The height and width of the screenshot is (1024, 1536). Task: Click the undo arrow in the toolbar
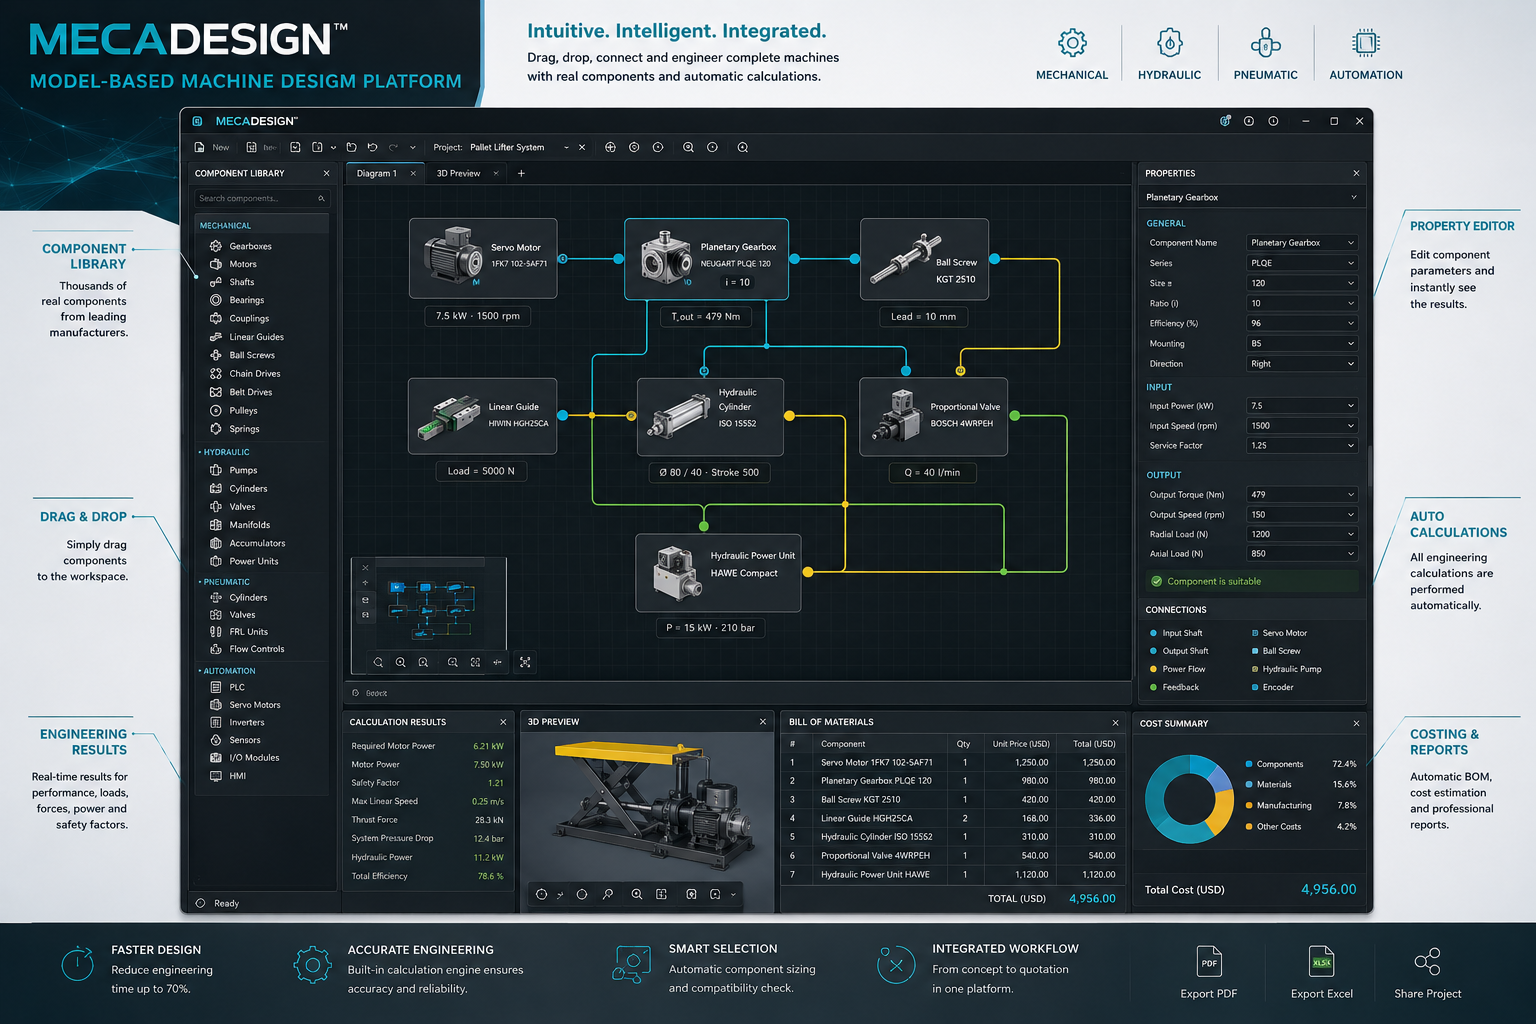pos(372,147)
